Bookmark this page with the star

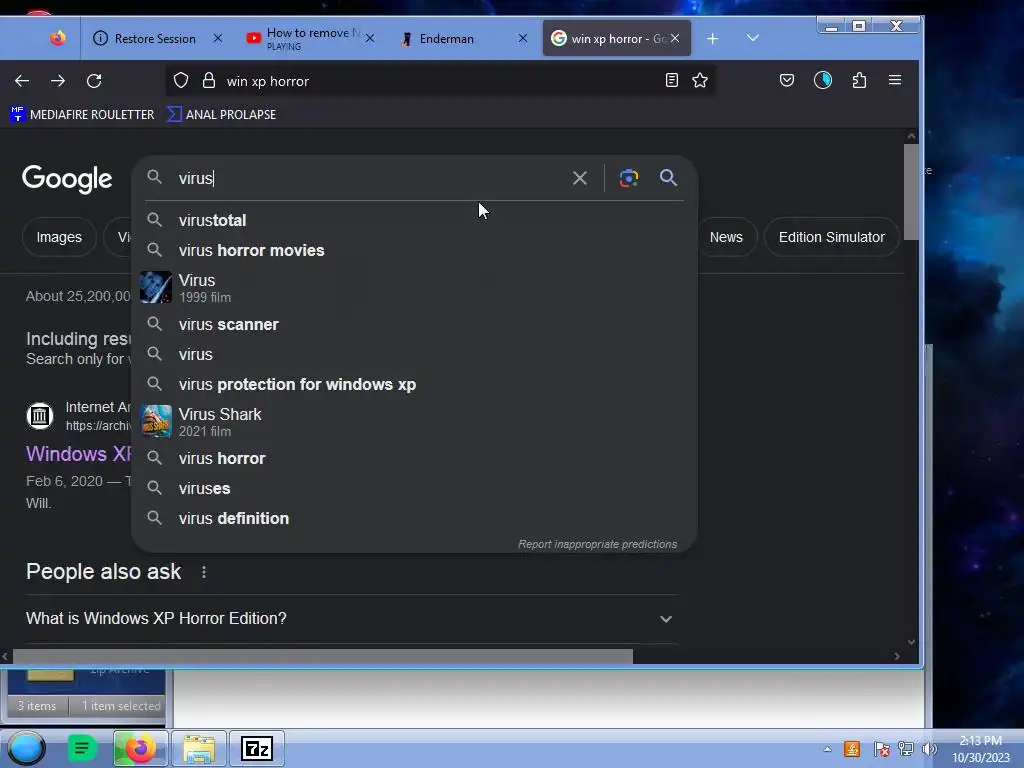coord(700,80)
